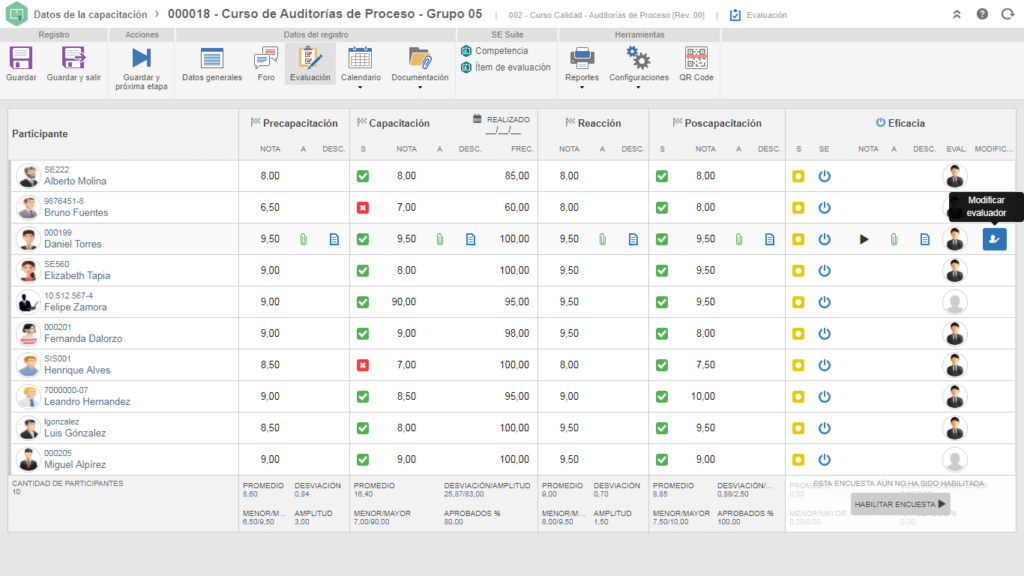Toggle Bruno Fuentes capacitación red status box
Viewport: 1024px width, 576px height.
pyautogui.click(x=362, y=208)
